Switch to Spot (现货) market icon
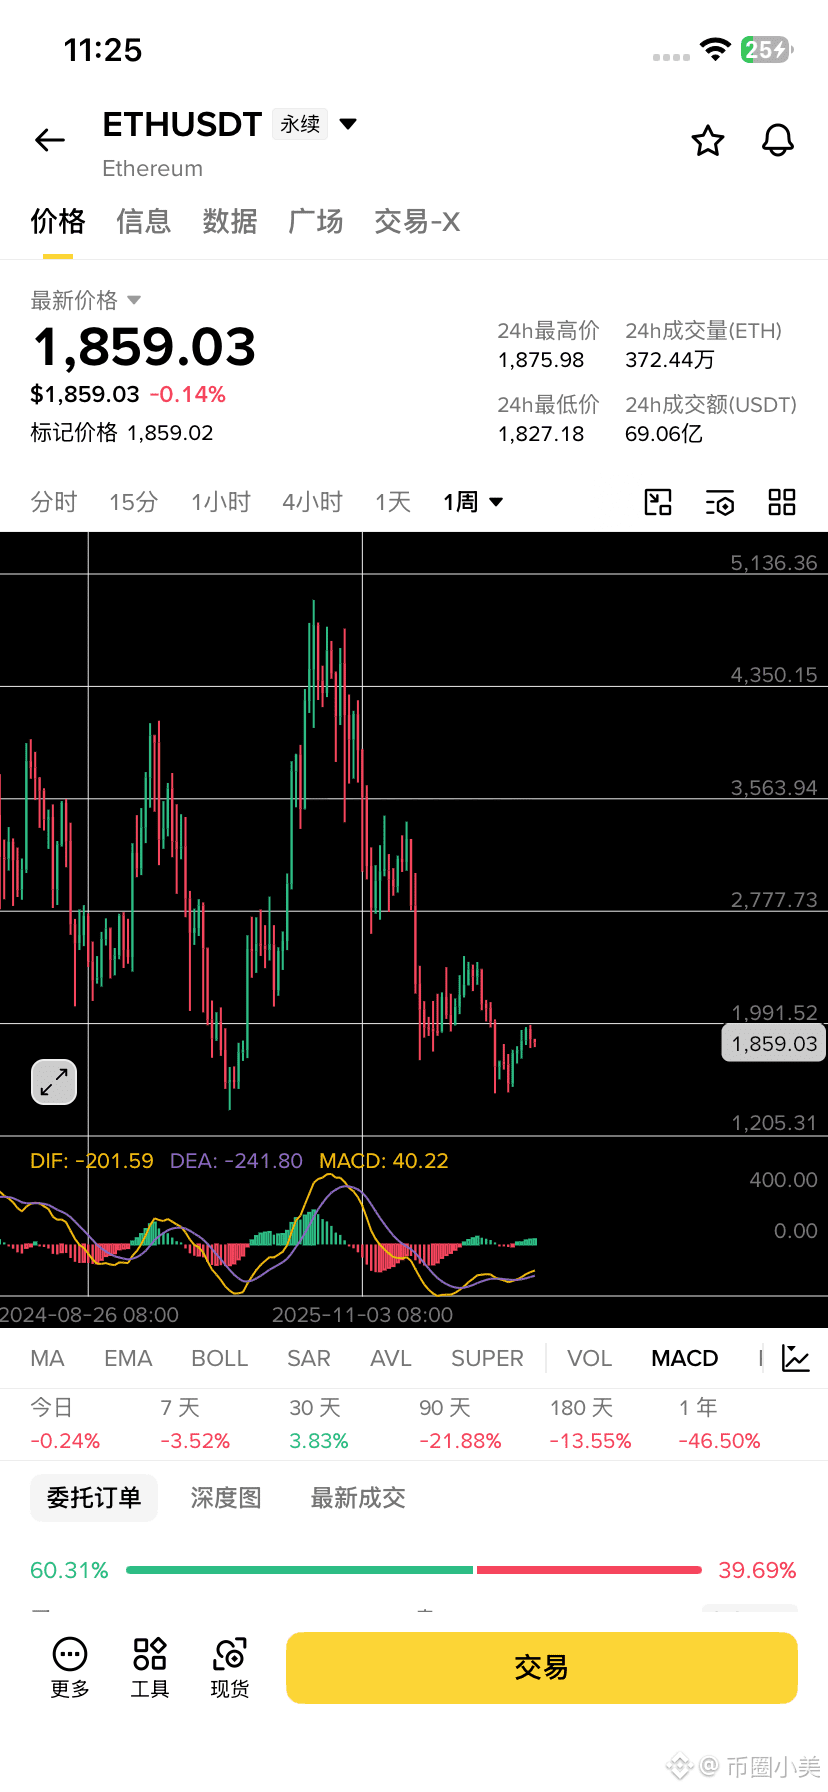Viewport: 828px width, 1792px height. pos(230,1668)
